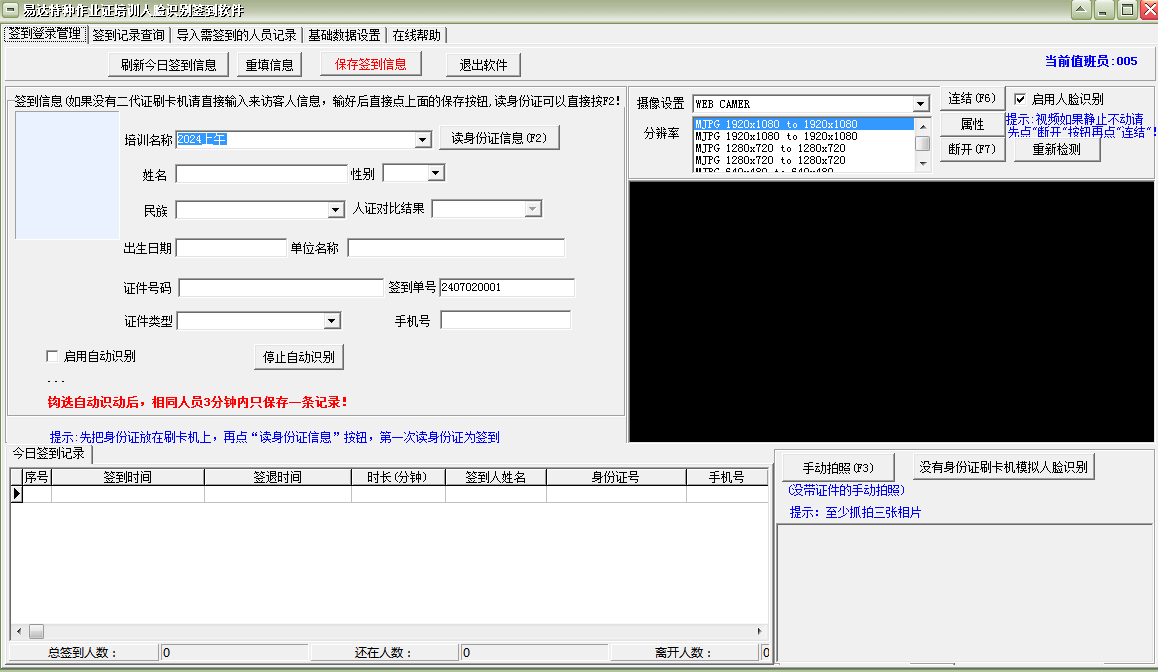Image resolution: width=1158 pixels, height=672 pixels.
Task: Open the 人证对比结果 dropdown
Action: [x=532, y=210]
